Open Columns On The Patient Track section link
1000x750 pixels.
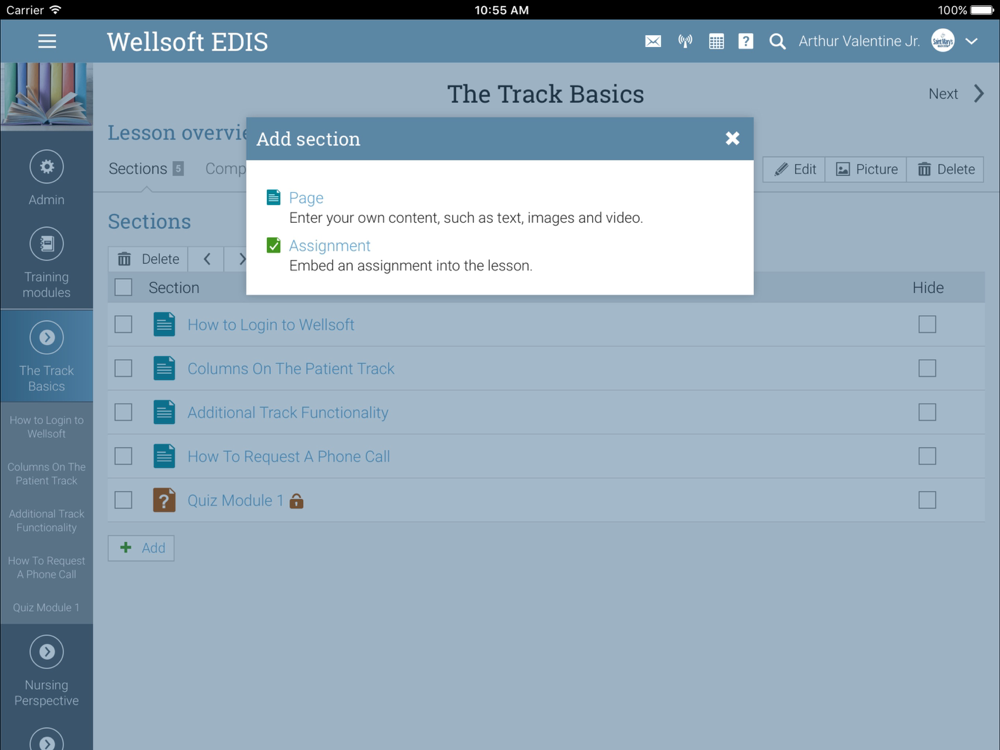(291, 369)
